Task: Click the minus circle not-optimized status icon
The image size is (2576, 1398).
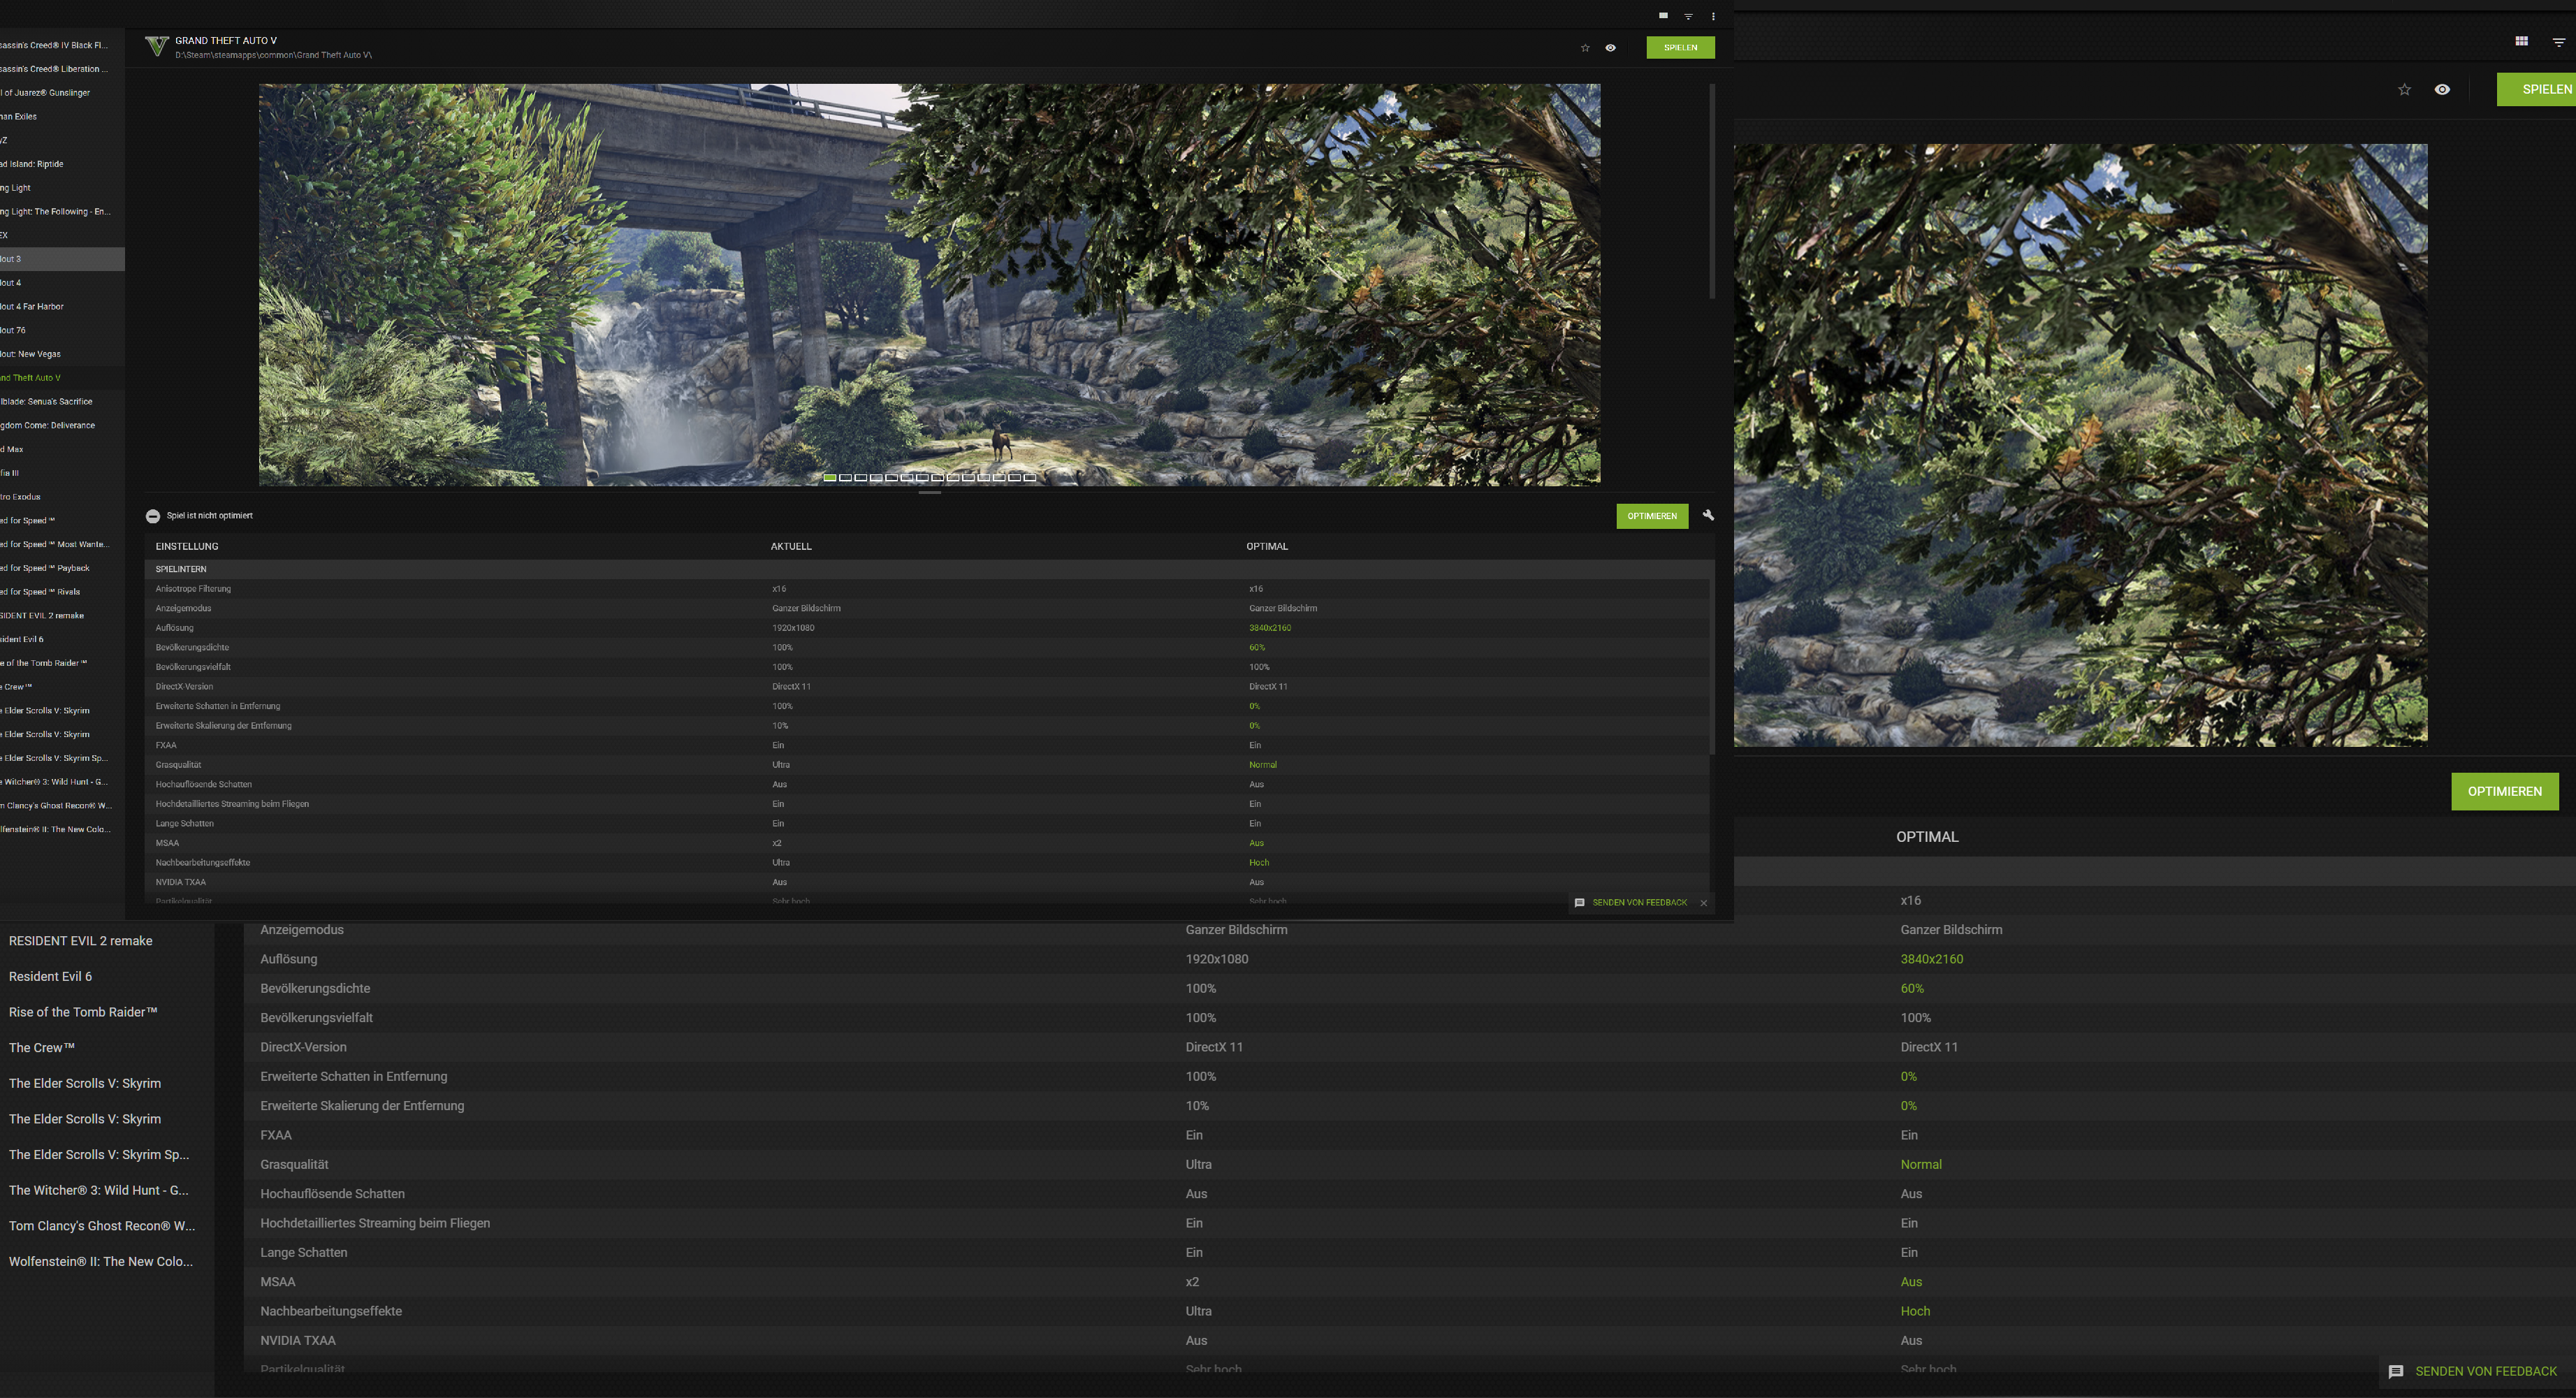Action: click(x=153, y=516)
